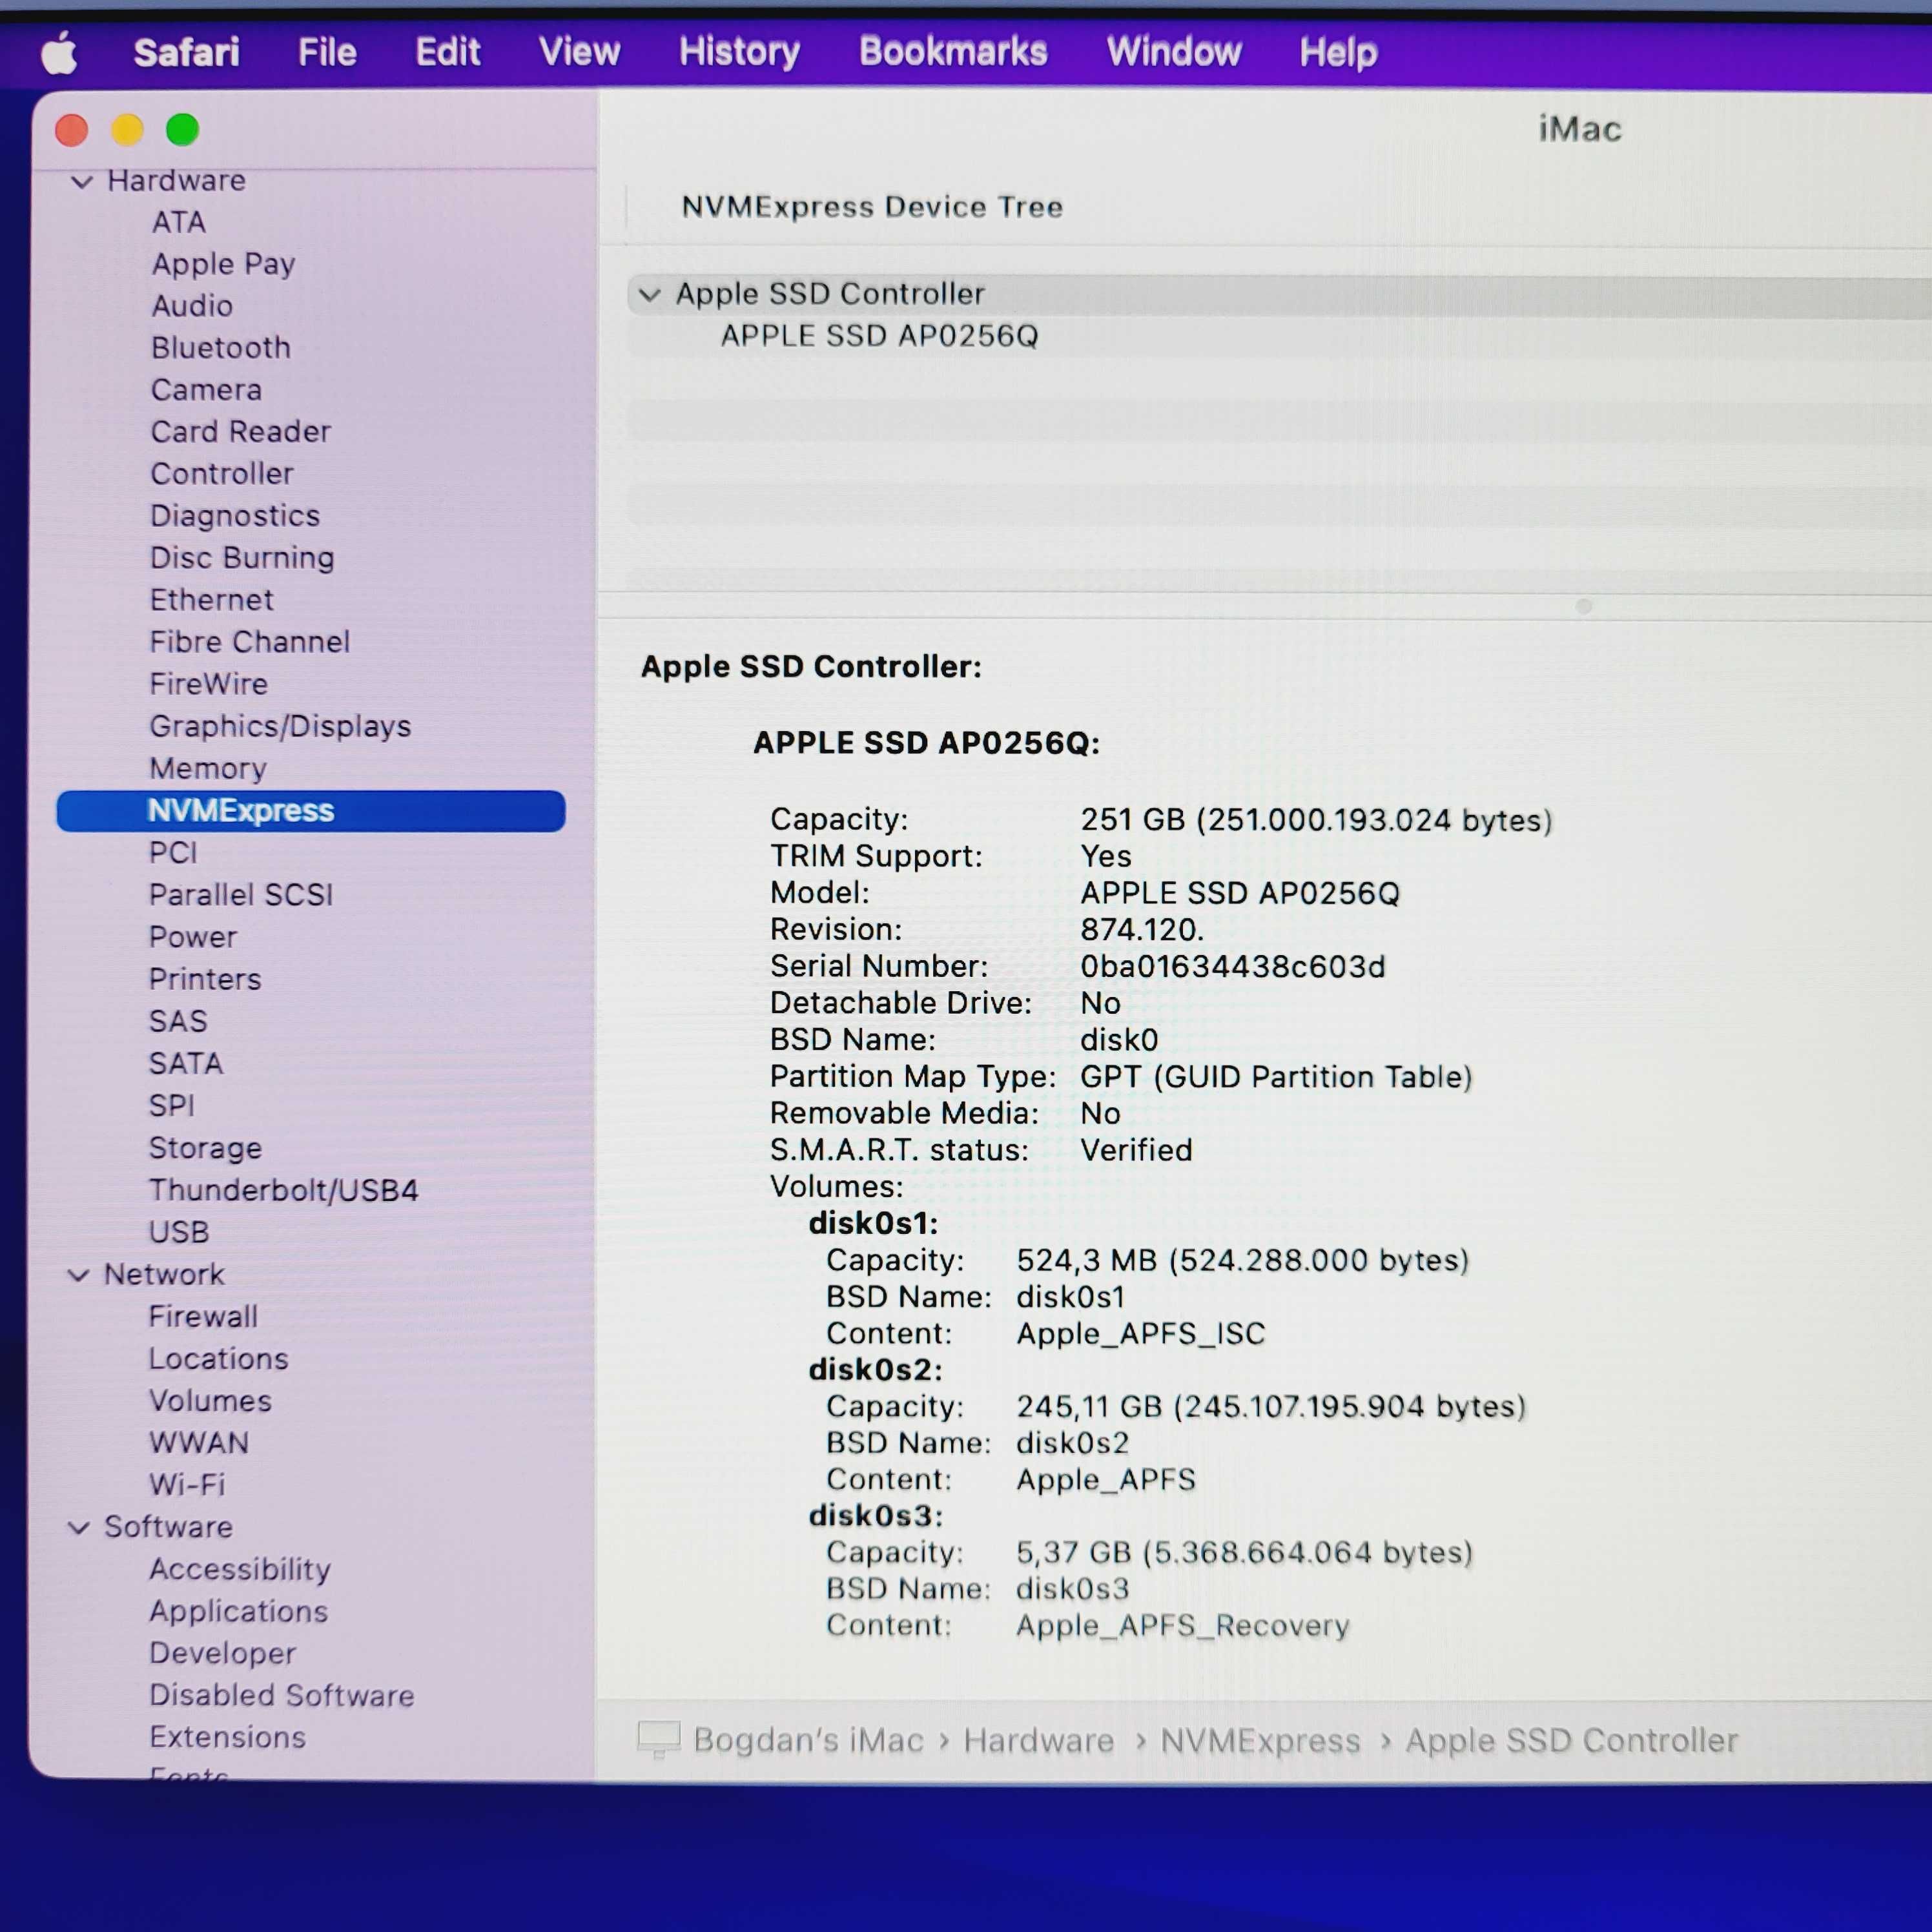
Task: Open the Safari menu
Action: (187, 52)
